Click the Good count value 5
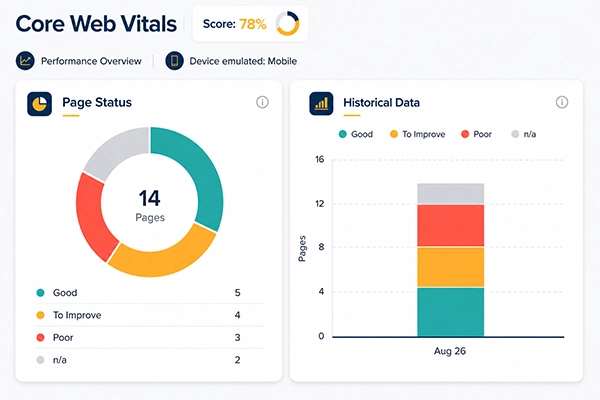600x400 pixels. (237, 293)
